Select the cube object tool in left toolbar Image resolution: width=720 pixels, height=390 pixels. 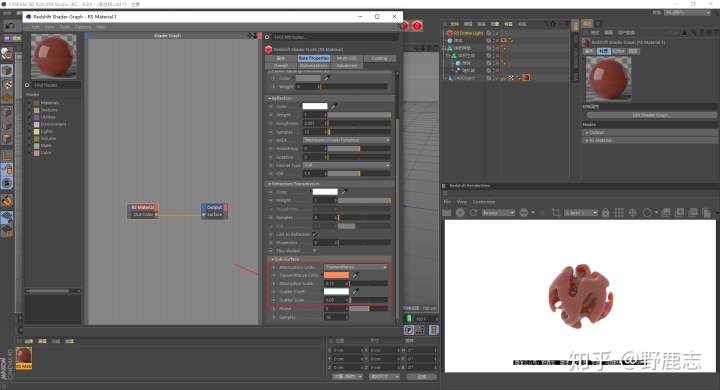pyautogui.click(x=7, y=70)
